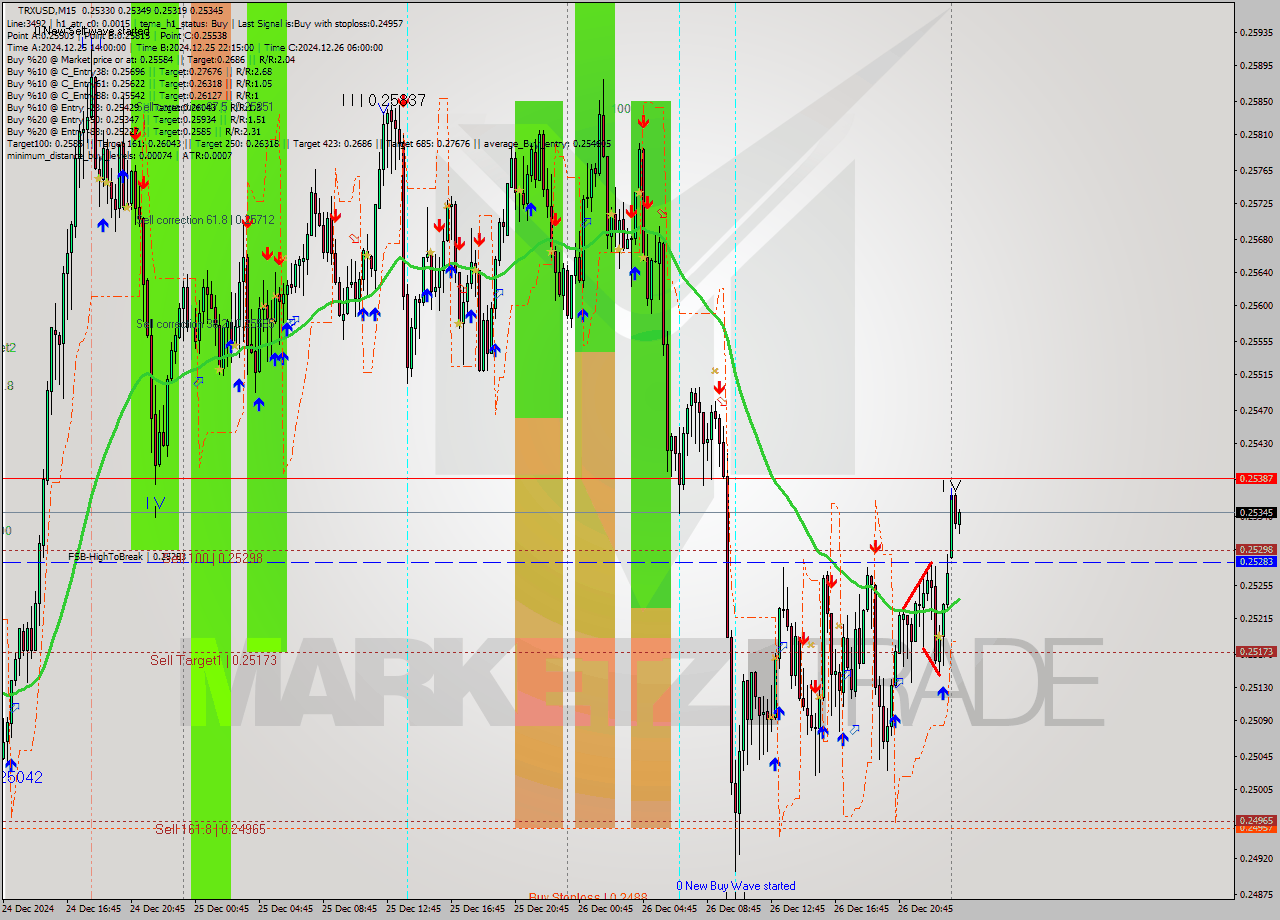The height and width of the screenshot is (920, 1280).
Task: Click the '26 Dec 04:45' time label
Action: [x=670, y=909]
